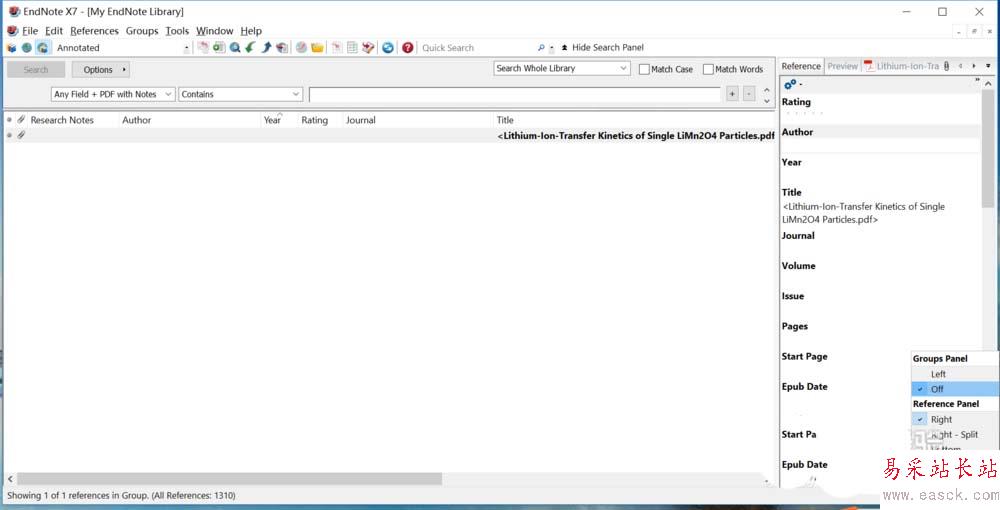1000x510 pixels.
Task: Click the EndNote icon left of File menu
Action: tap(13, 31)
